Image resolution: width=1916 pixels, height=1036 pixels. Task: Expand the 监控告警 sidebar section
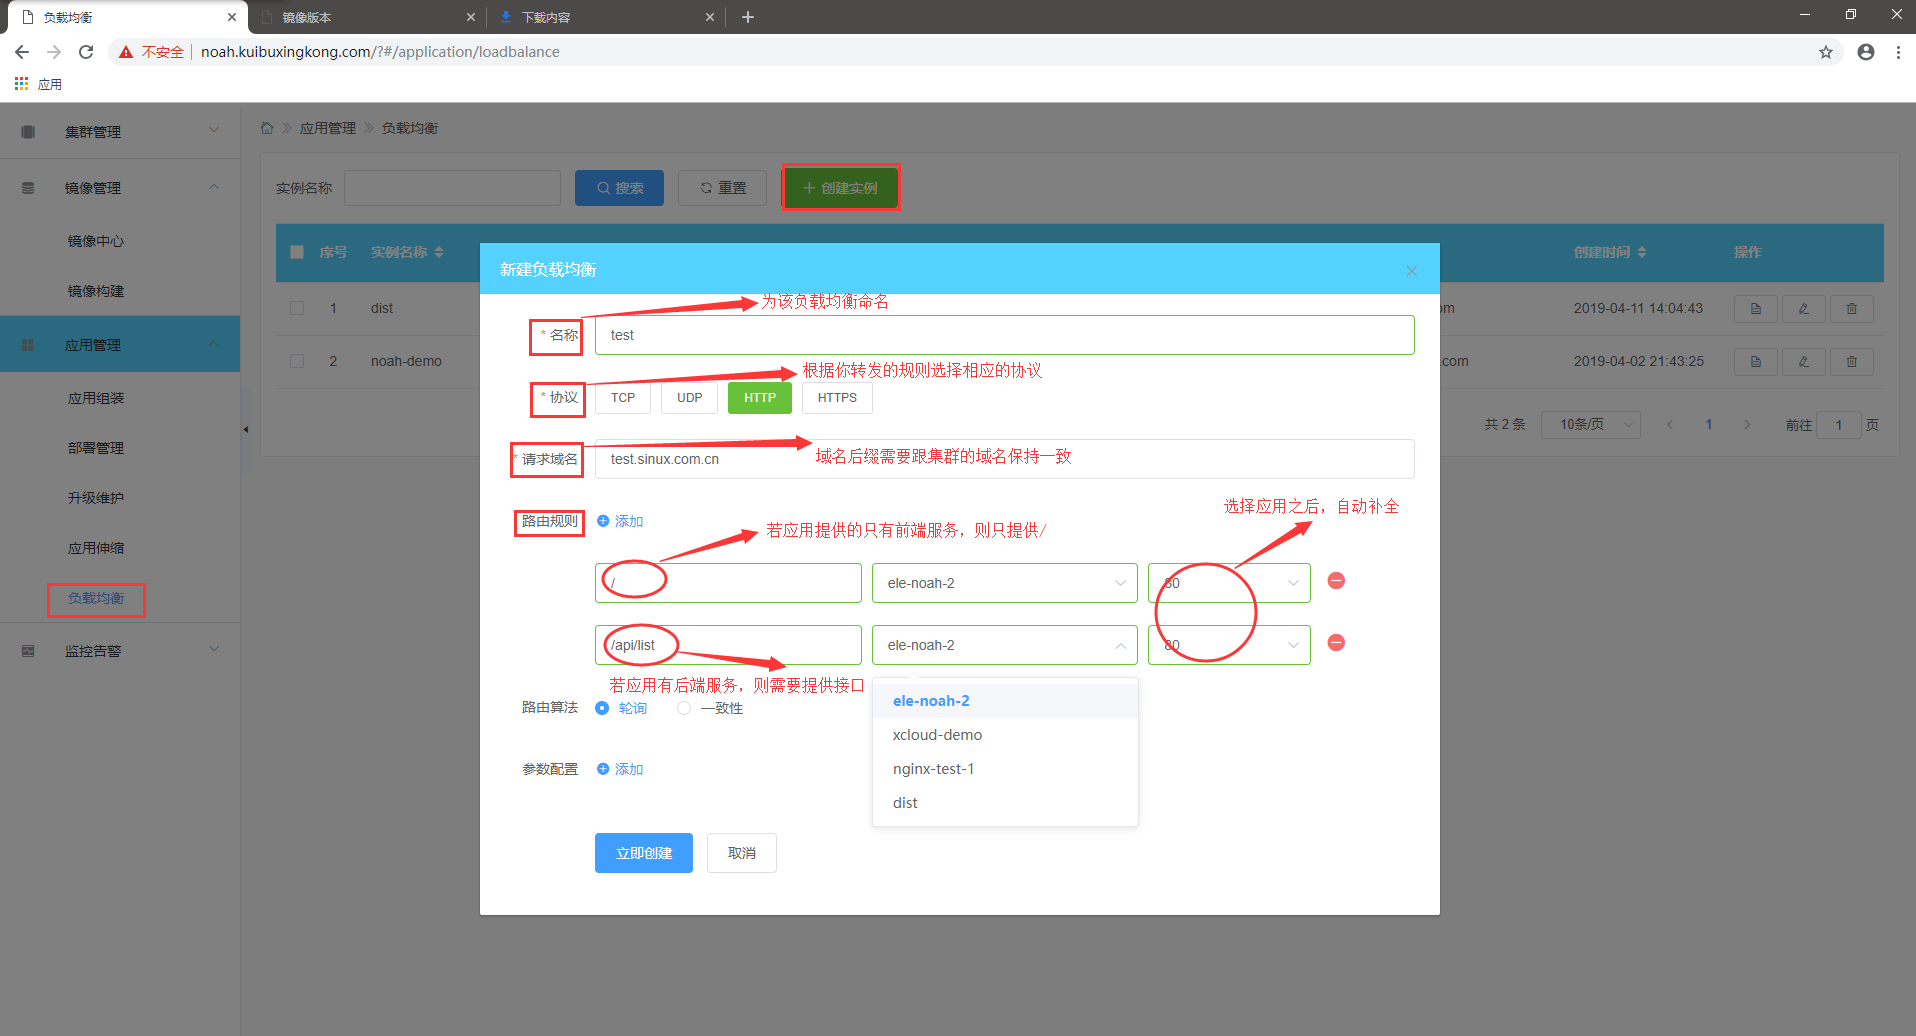coord(120,650)
